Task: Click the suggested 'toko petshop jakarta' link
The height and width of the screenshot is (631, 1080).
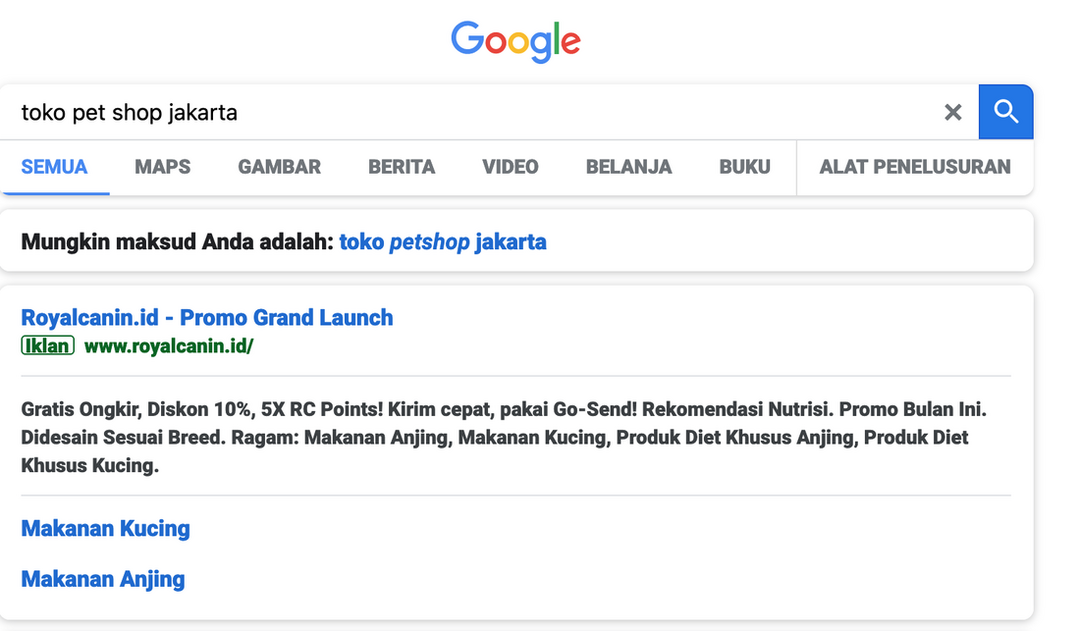Action: click(x=443, y=242)
